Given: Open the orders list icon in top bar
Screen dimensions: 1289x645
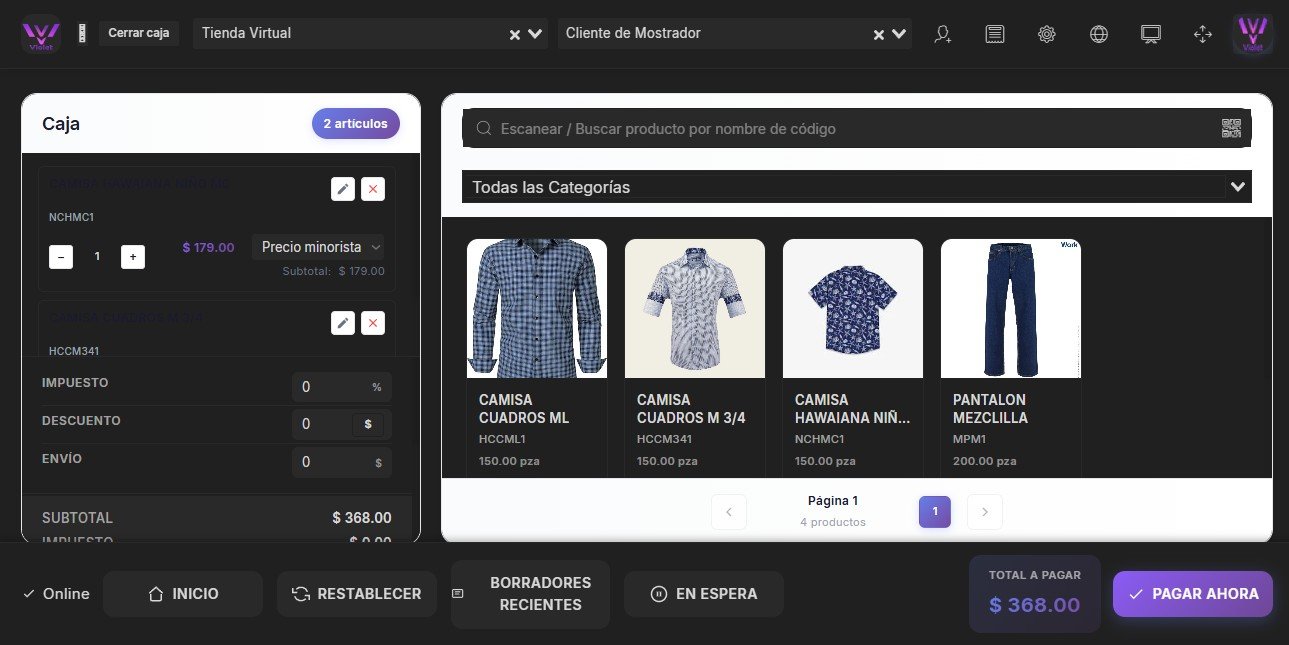Looking at the screenshot, I should pyautogui.click(x=995, y=34).
